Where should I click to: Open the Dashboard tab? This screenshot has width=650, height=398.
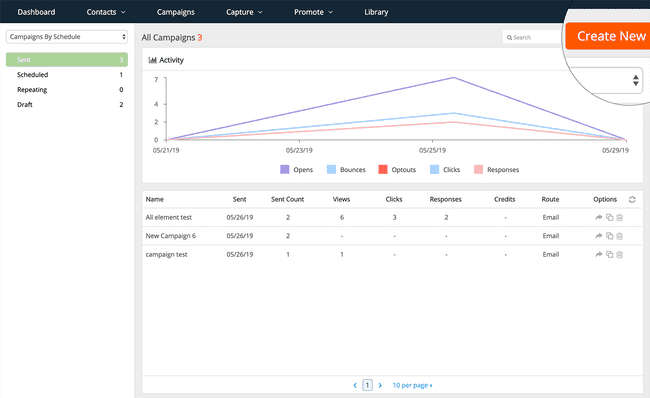tap(36, 12)
